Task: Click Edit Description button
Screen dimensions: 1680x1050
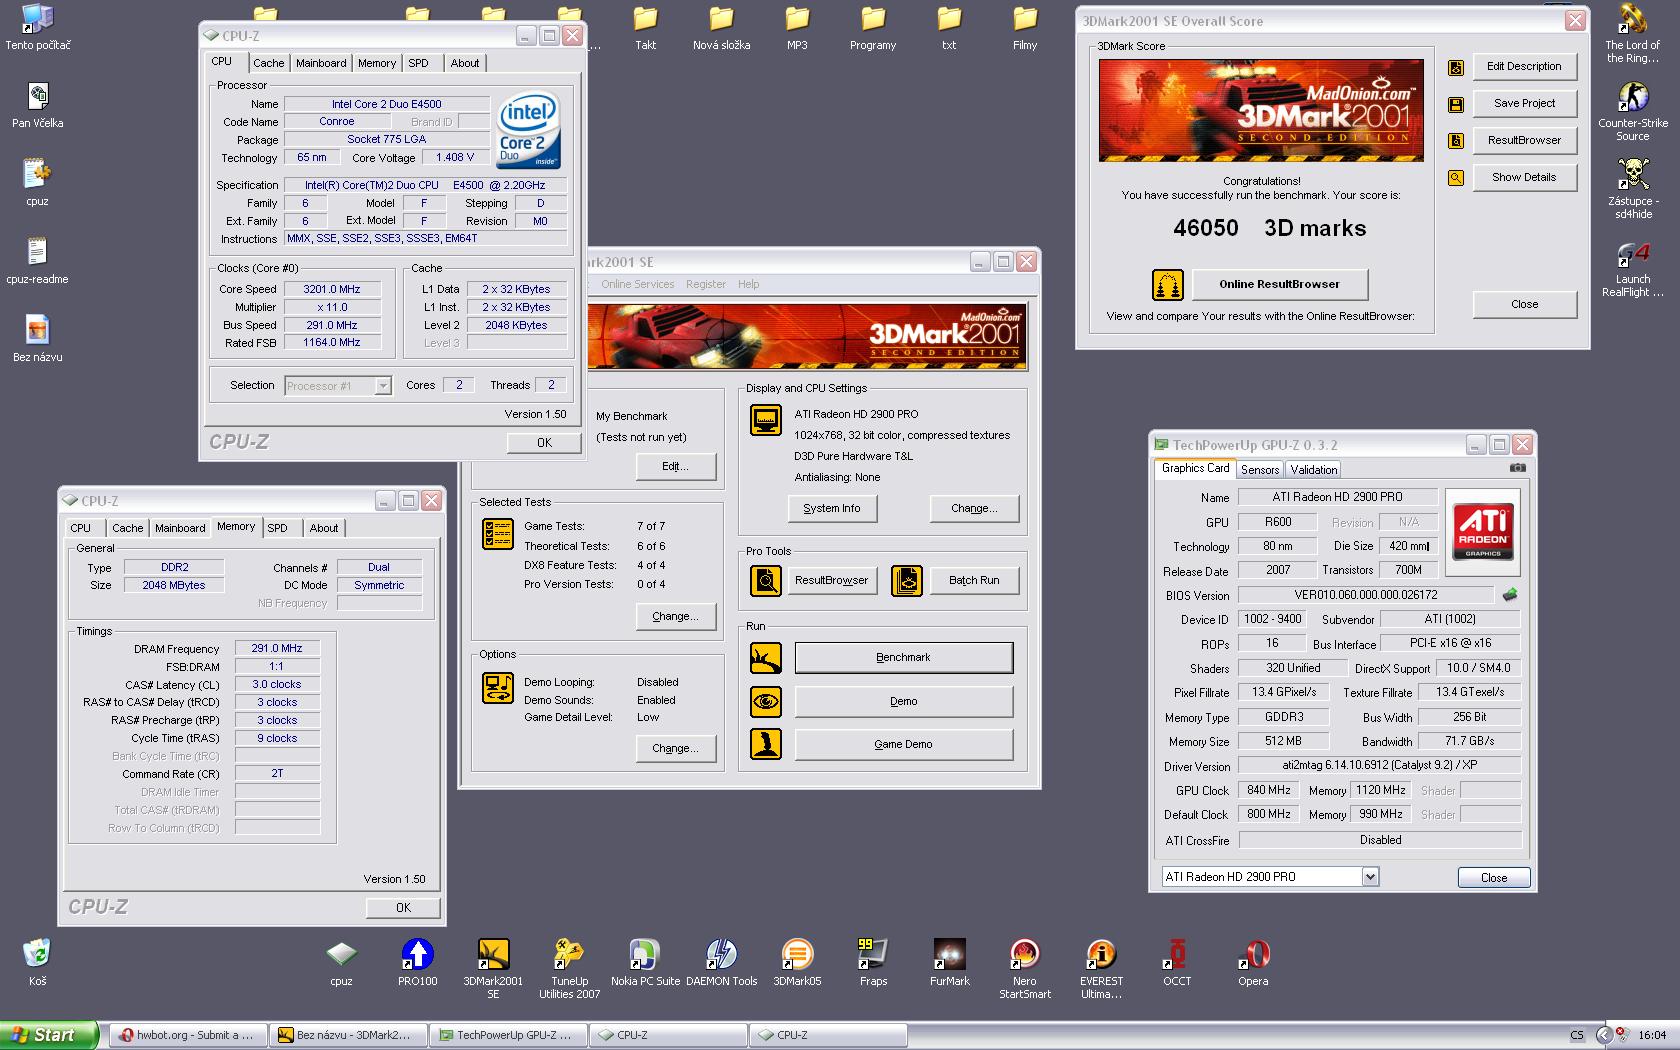Action: 1524,67
